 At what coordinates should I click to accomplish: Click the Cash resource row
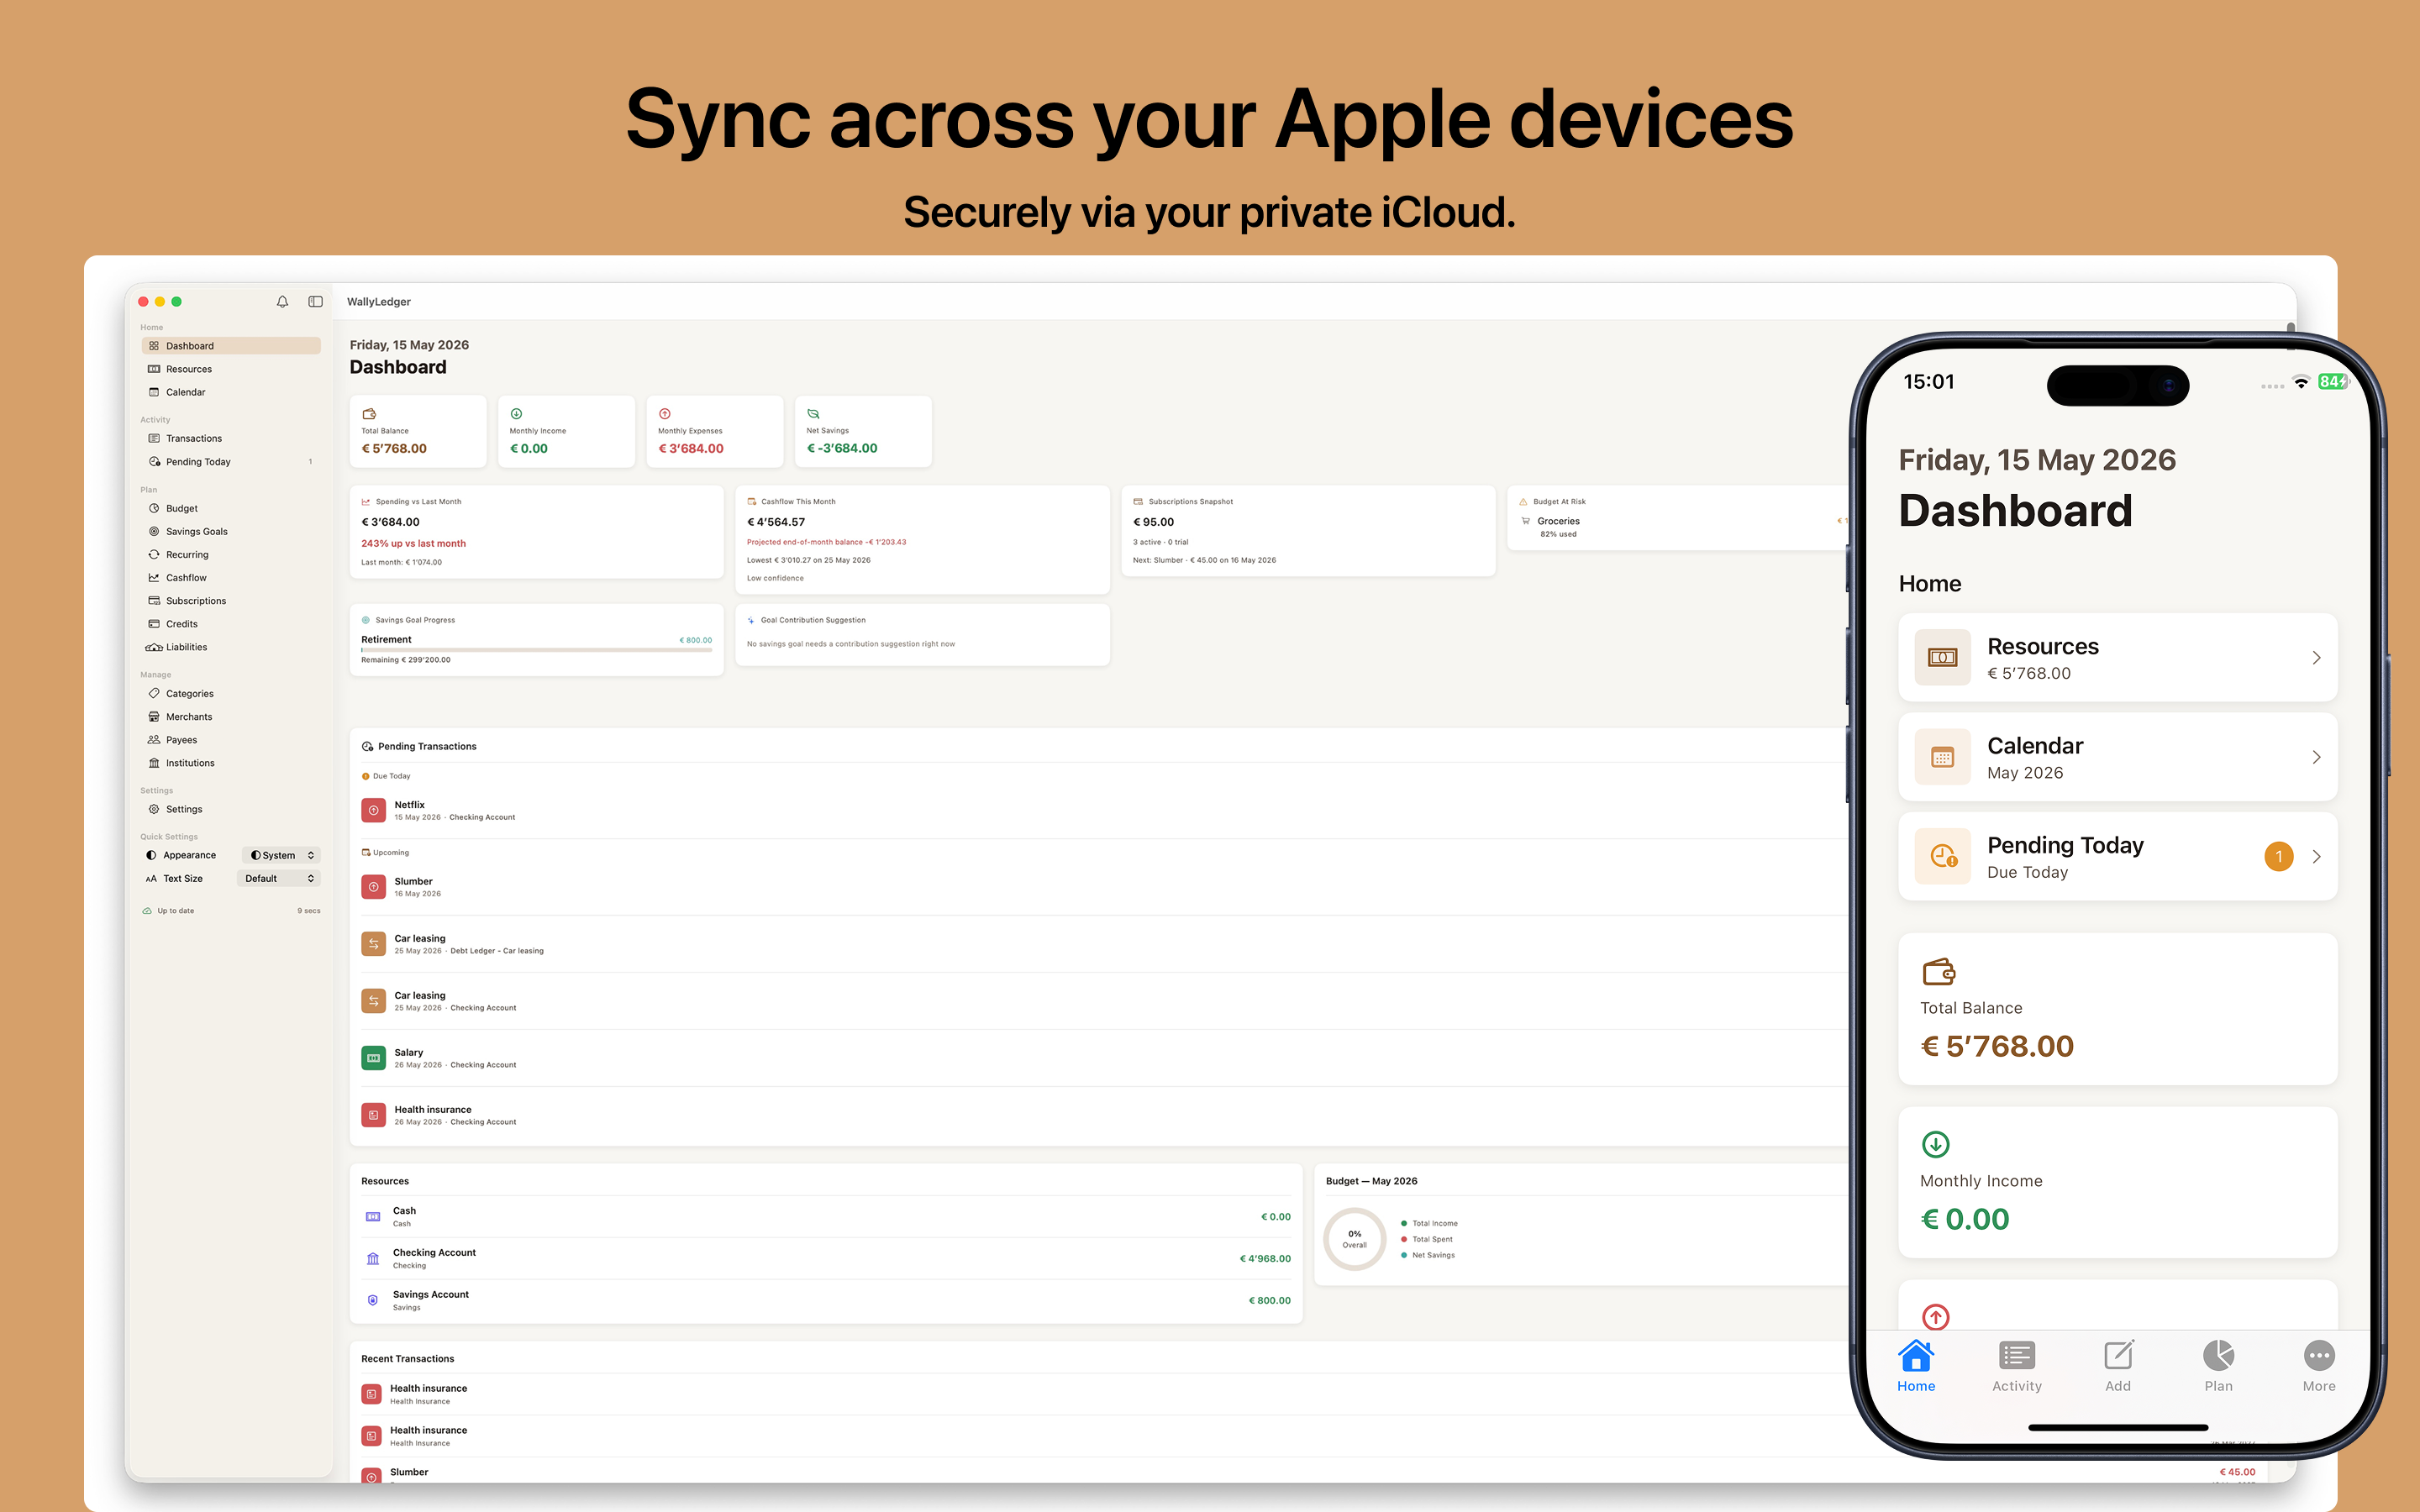[x=826, y=1216]
